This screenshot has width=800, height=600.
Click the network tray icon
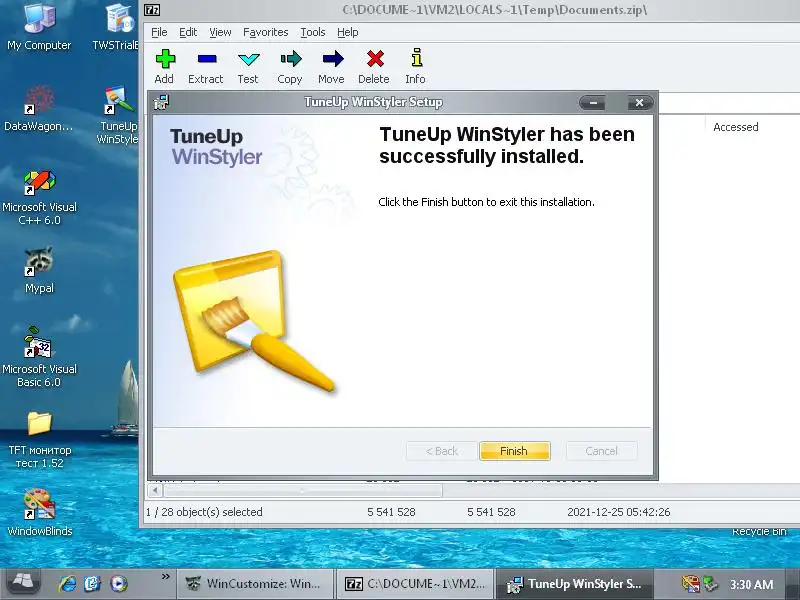pos(710,584)
